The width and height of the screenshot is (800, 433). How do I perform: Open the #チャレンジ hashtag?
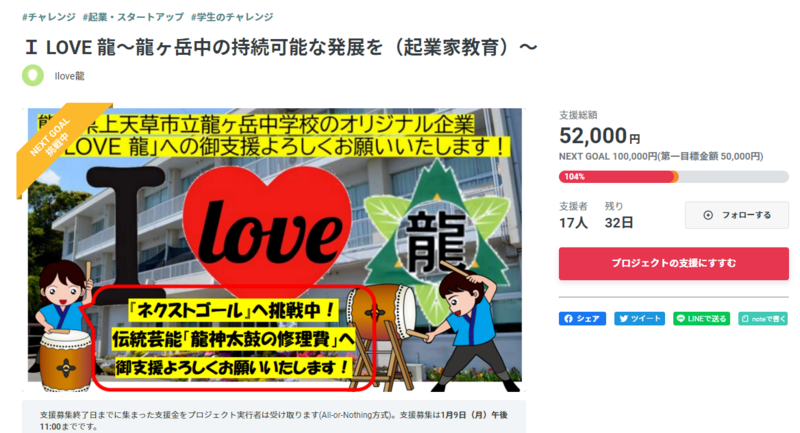(x=49, y=17)
